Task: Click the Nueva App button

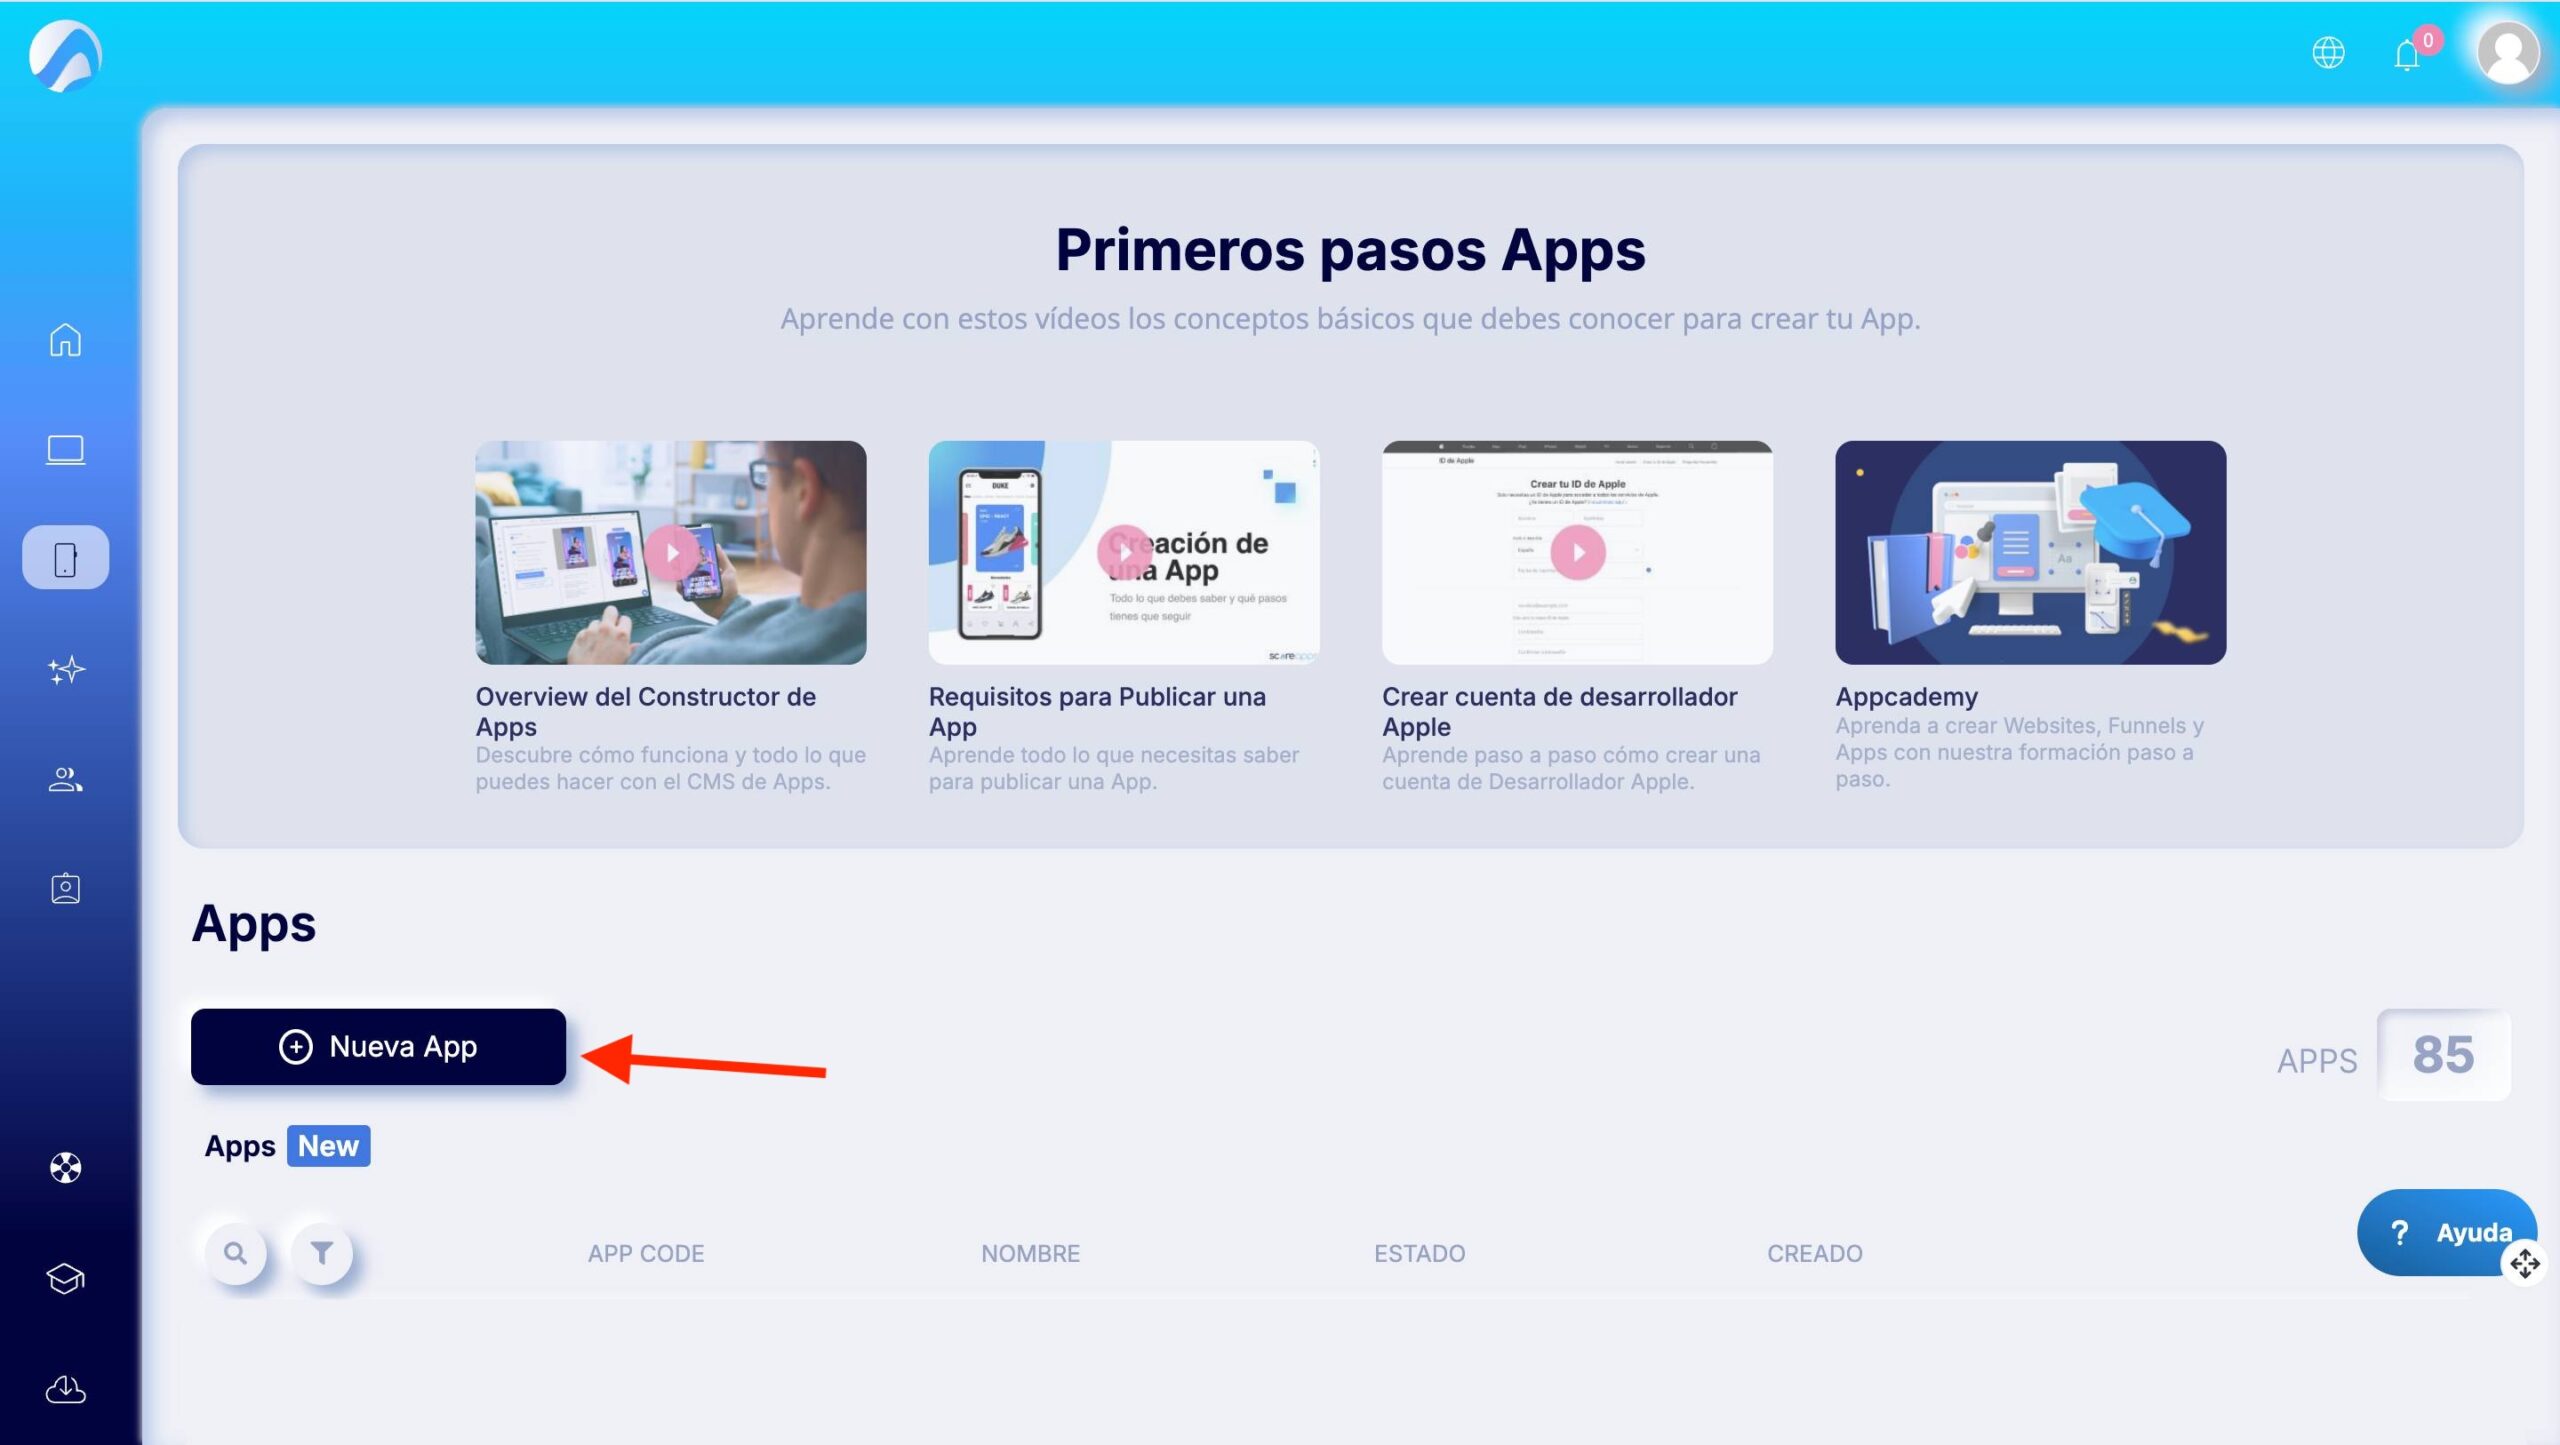Action: [x=378, y=1046]
